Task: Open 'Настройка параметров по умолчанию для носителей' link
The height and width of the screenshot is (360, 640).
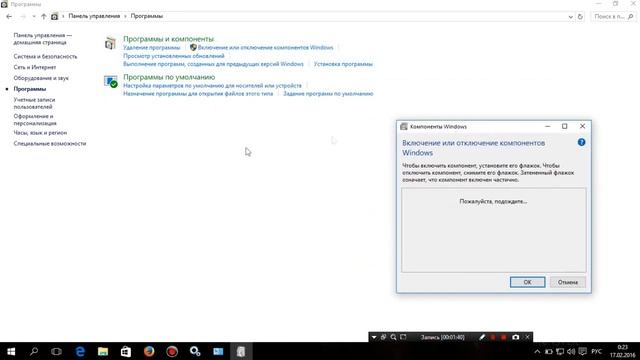Action: (212, 86)
